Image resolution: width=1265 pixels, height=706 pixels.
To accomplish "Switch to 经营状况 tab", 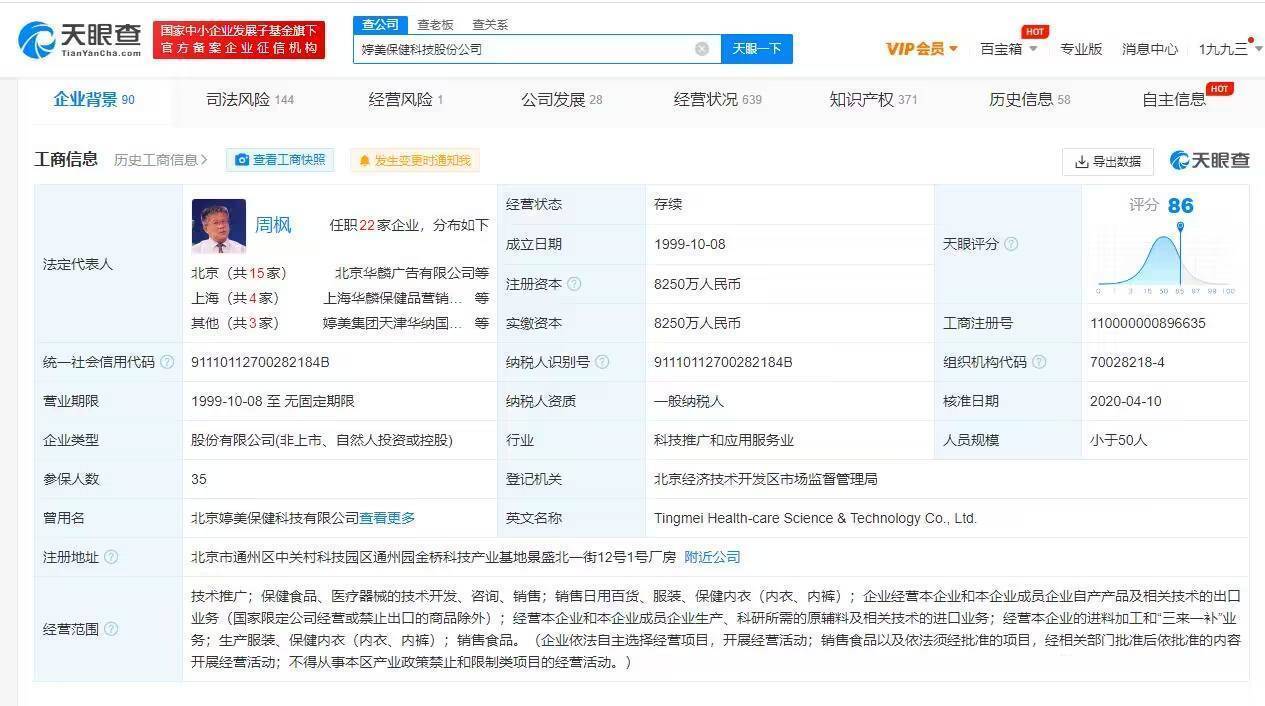I will [x=717, y=99].
